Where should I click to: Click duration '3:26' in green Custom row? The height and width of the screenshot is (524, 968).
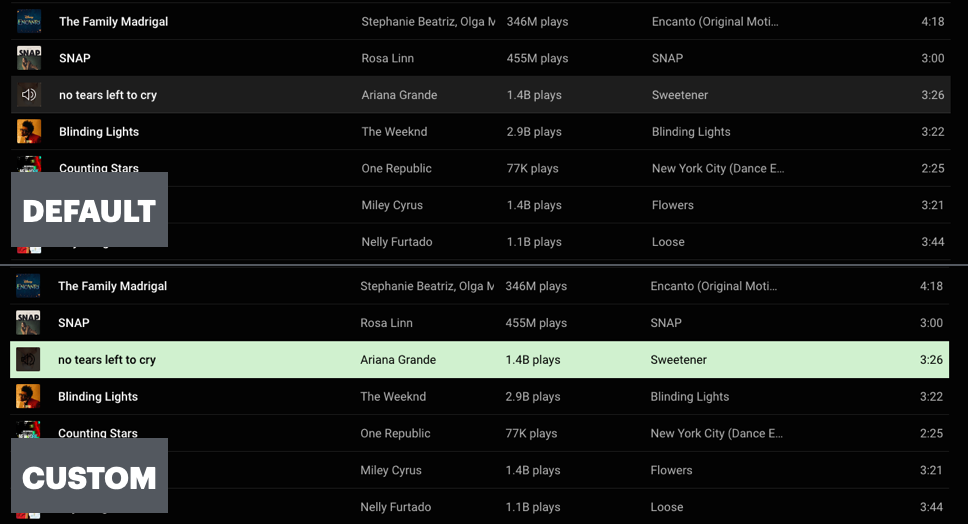tap(932, 360)
